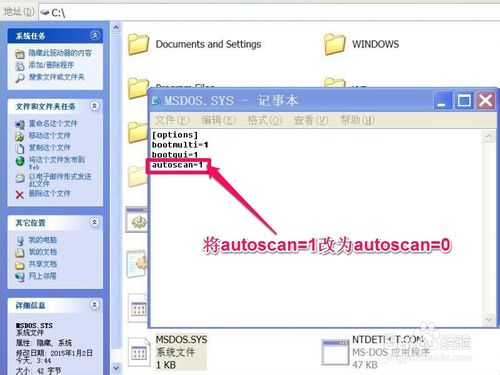Click the 我的电脑 computer icon

tap(20, 240)
